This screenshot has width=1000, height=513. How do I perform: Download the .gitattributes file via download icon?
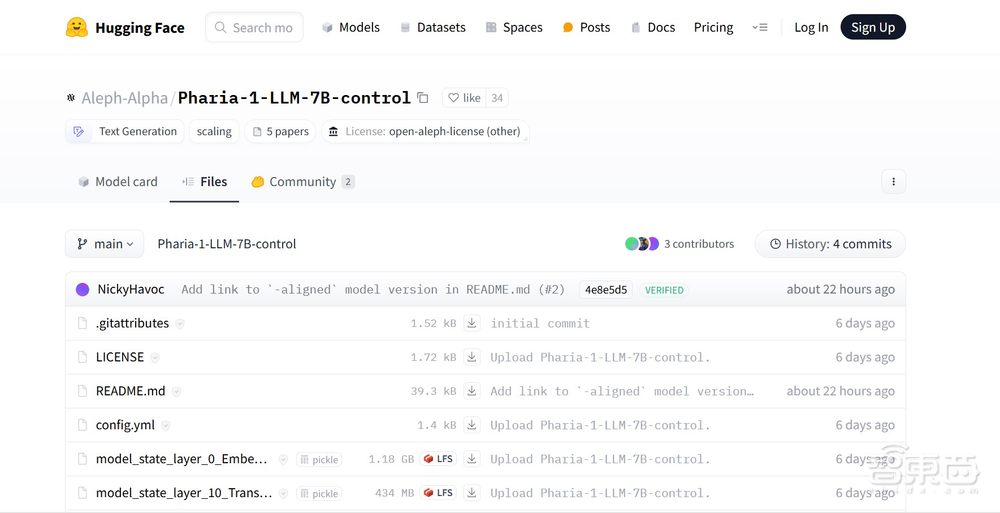point(472,323)
